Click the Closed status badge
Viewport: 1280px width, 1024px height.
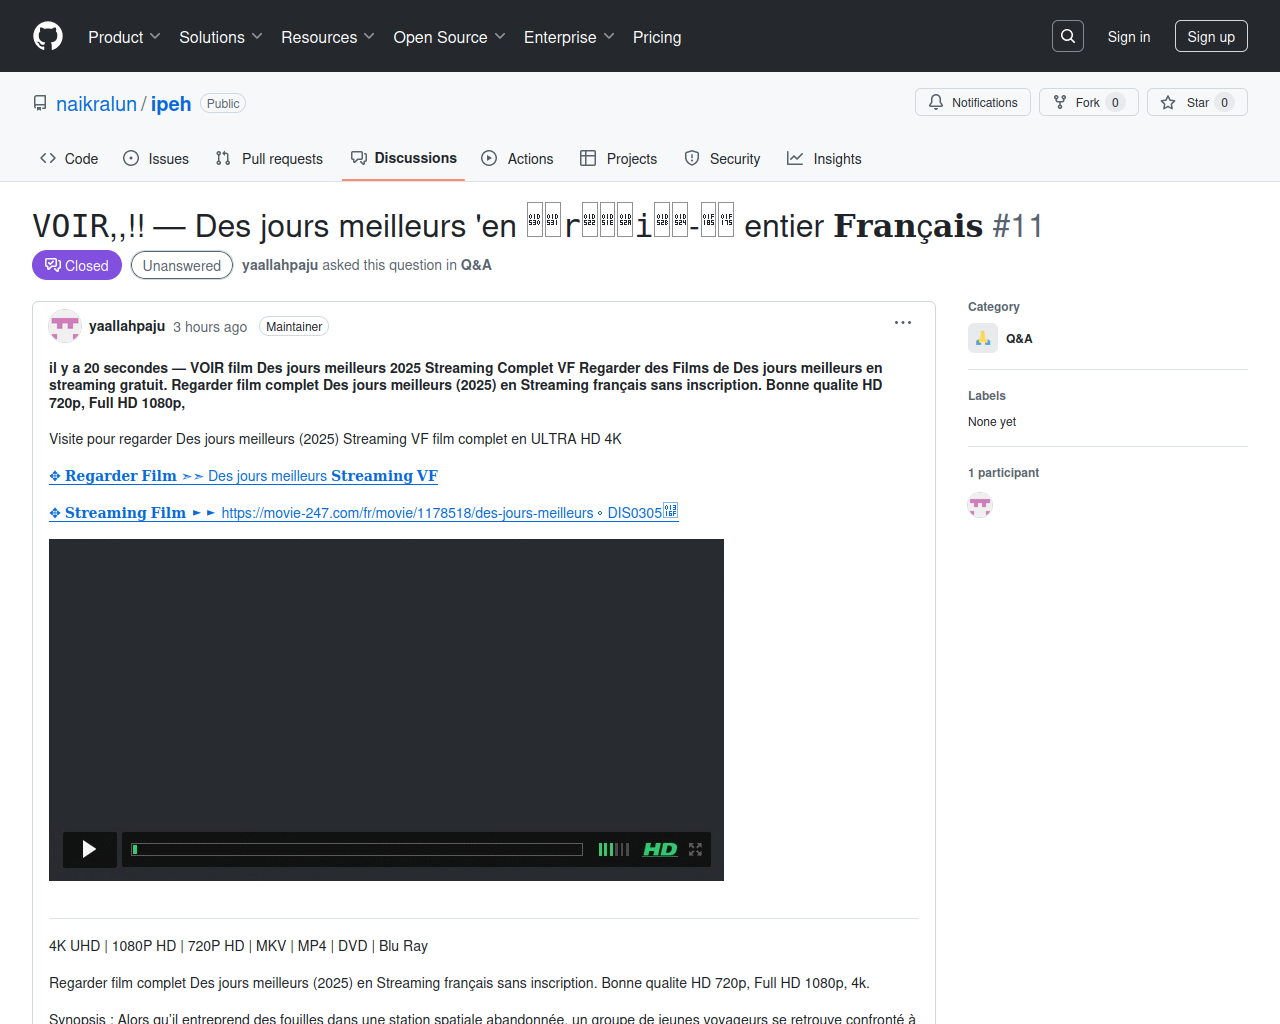77,265
